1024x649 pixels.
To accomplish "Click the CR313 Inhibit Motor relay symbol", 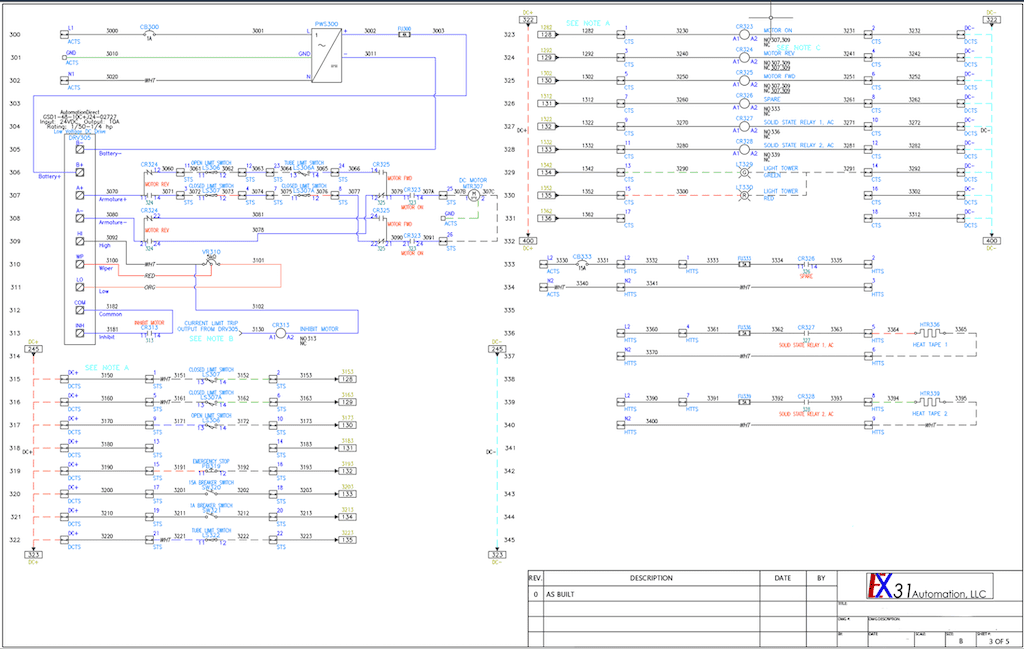I will pos(281,331).
